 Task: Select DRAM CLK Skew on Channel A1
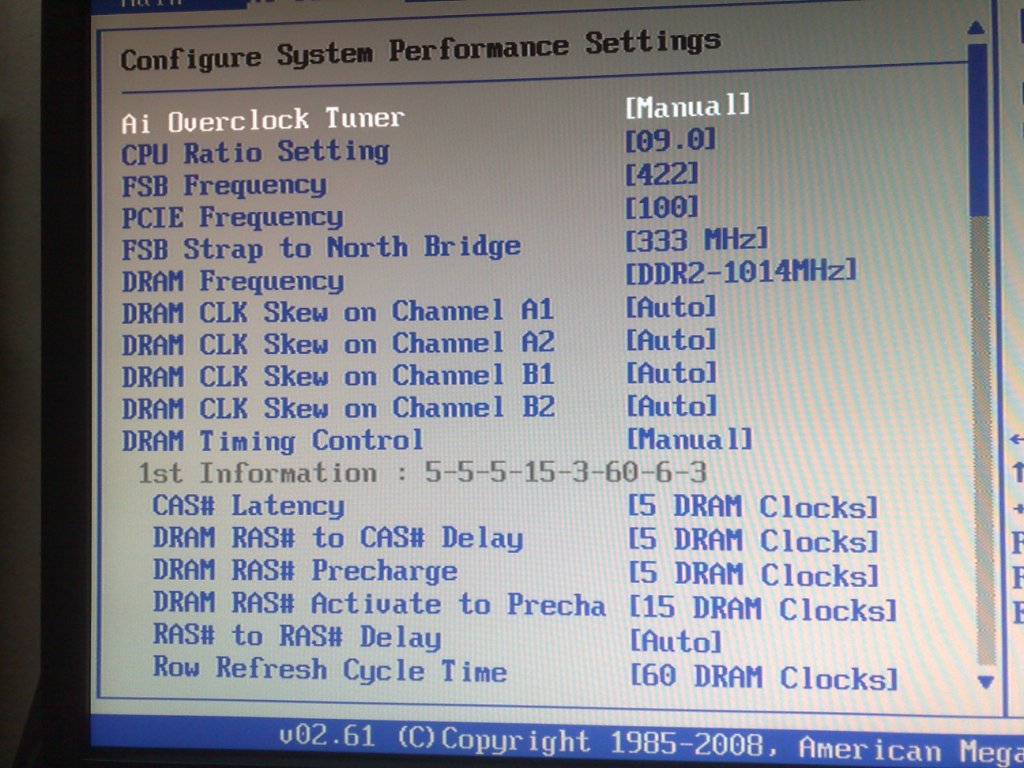point(338,312)
